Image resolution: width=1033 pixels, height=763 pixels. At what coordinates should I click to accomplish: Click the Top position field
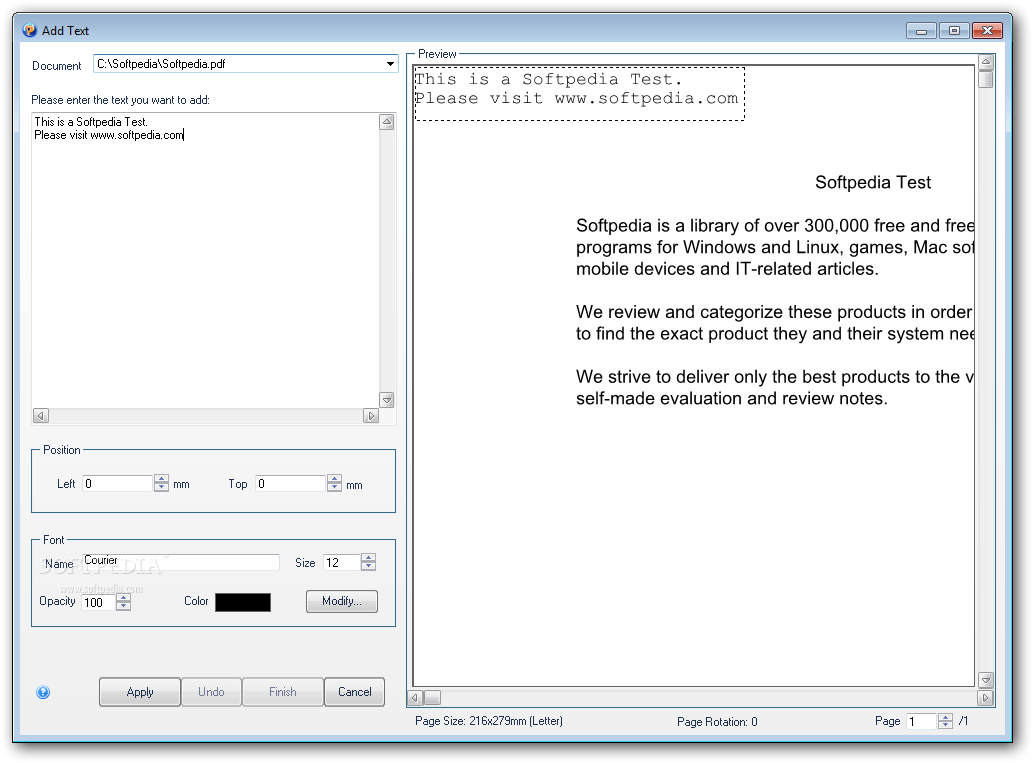[x=291, y=484]
